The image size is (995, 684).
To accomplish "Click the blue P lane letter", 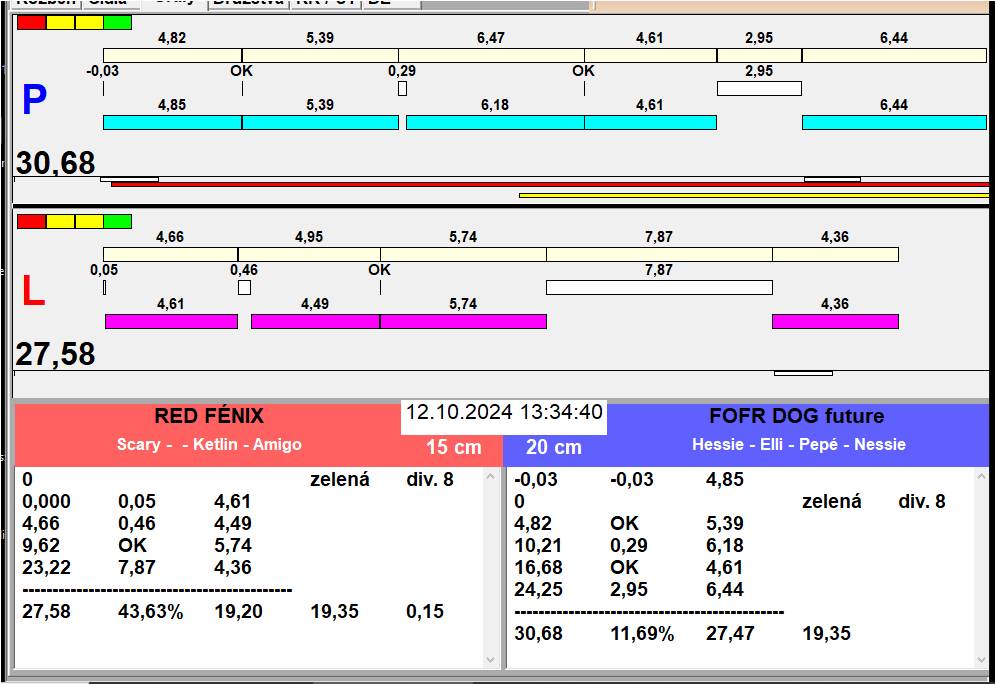I will 34,100.
